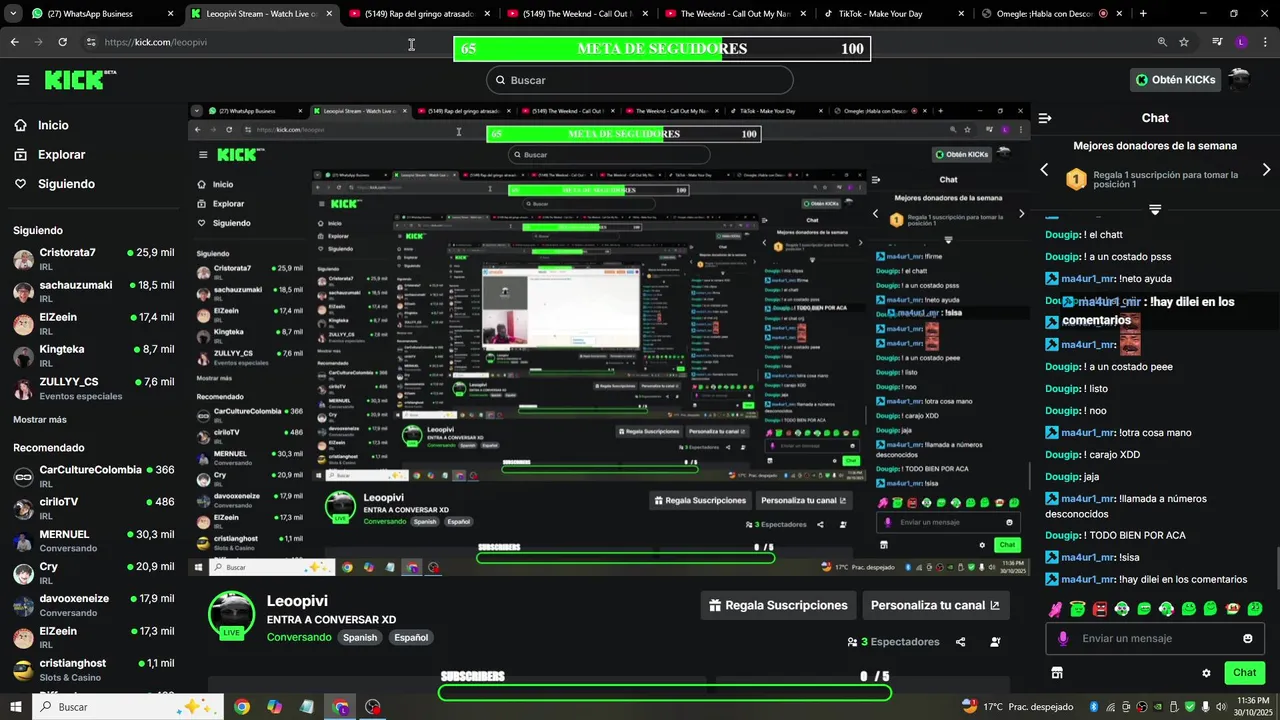Screen dimensions: 1280x720
Task: Click the gift icon on Regala Suscripciones
Action: pyautogui.click(x=715, y=605)
